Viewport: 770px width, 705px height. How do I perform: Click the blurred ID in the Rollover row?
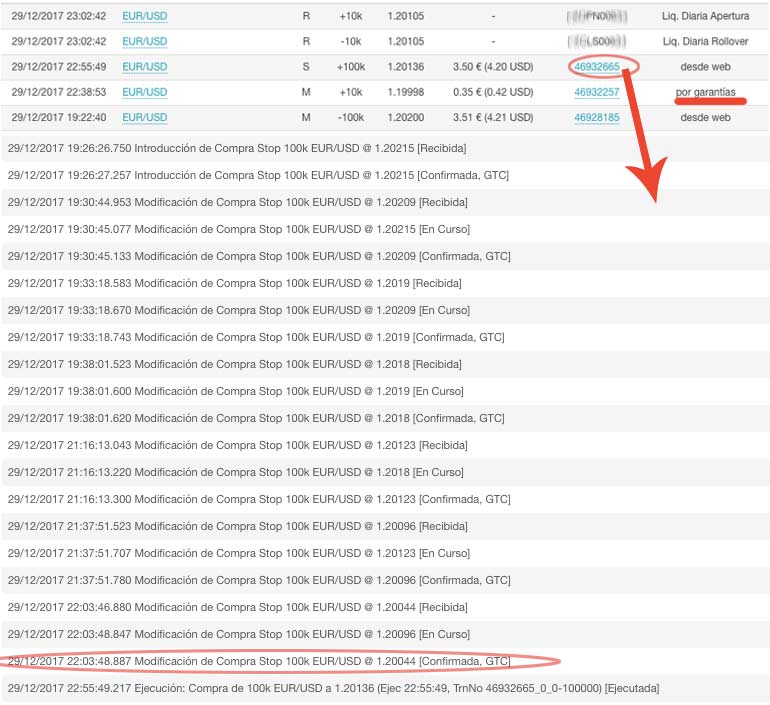(x=596, y=42)
